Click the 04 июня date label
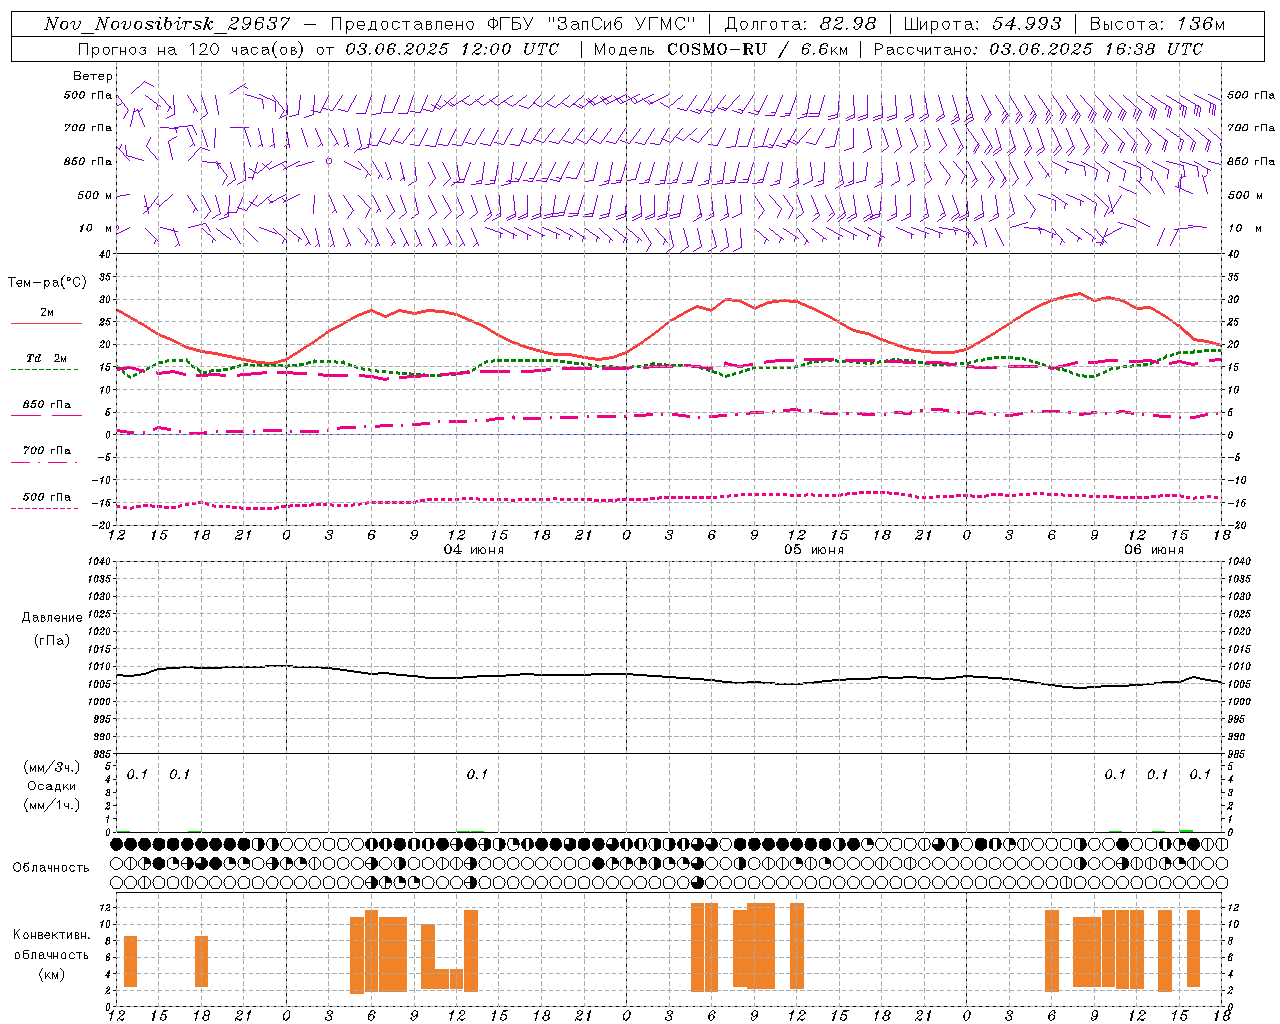The width and height of the screenshot is (1280, 1024). point(474,550)
